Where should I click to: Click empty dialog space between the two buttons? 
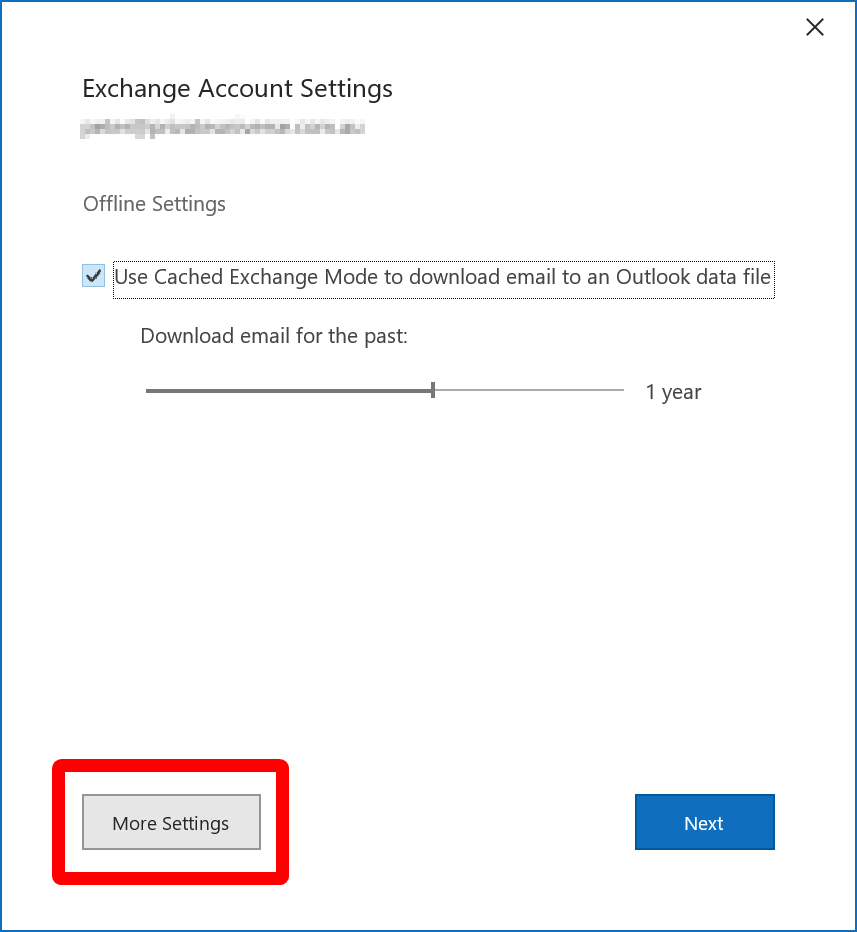pos(460,823)
